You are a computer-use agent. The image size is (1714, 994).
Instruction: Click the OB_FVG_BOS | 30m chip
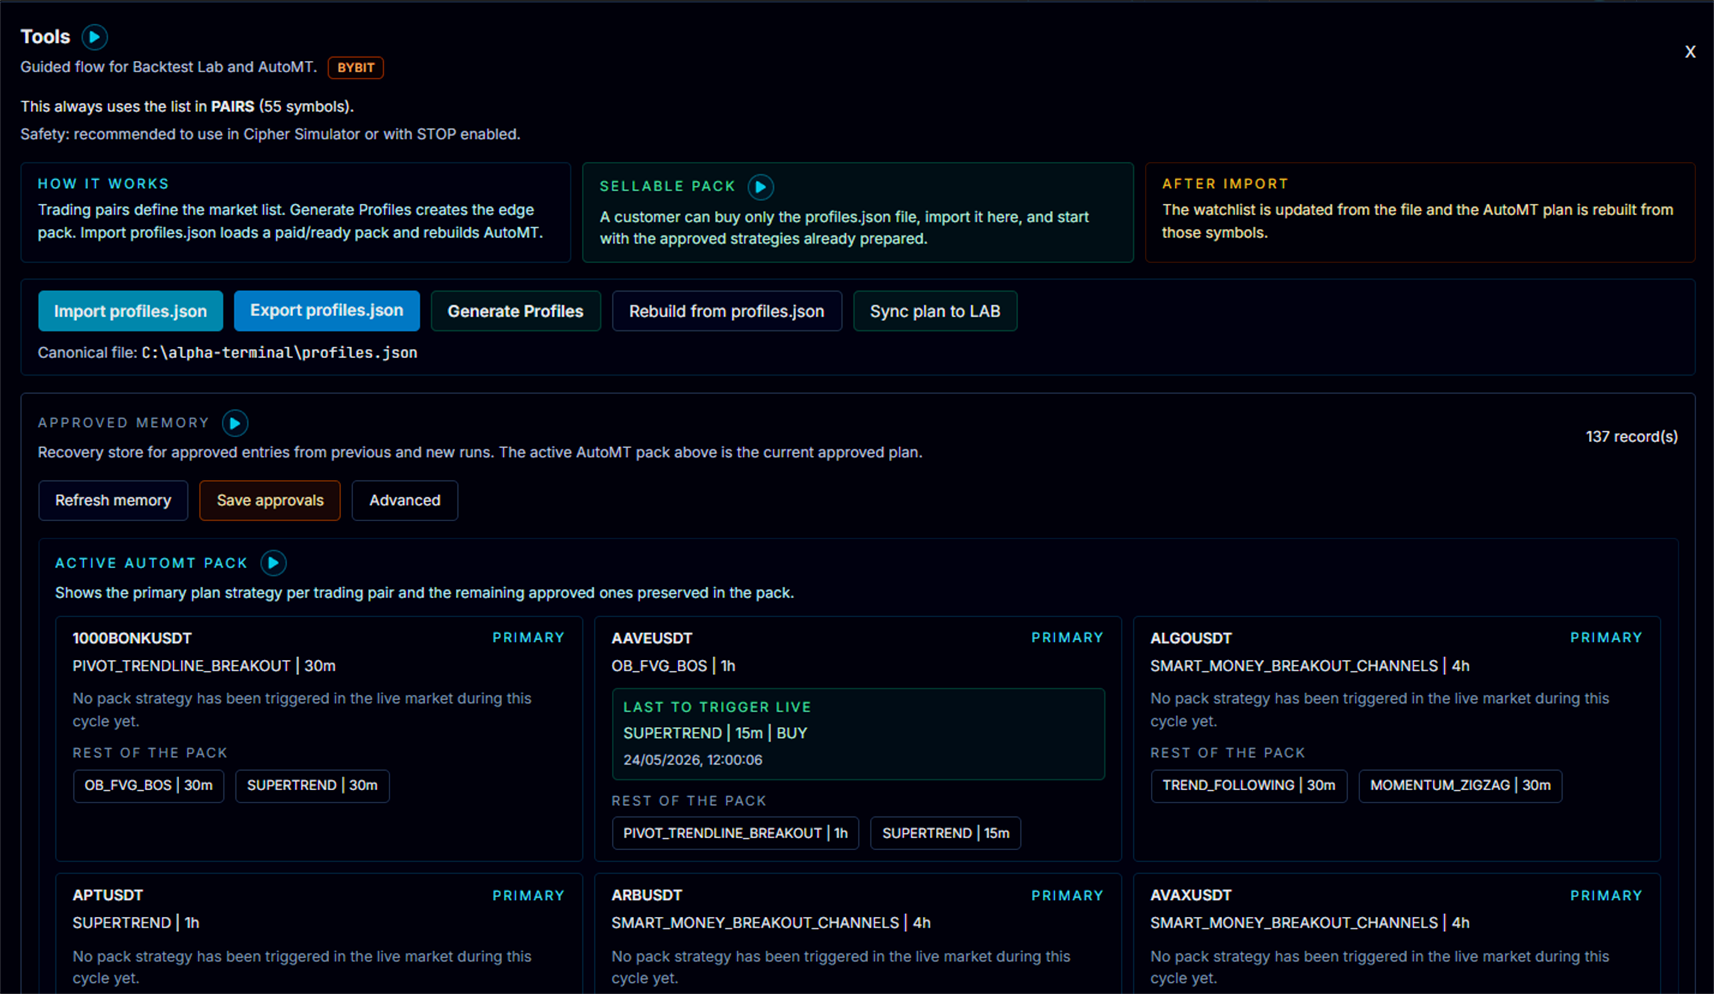click(x=149, y=786)
